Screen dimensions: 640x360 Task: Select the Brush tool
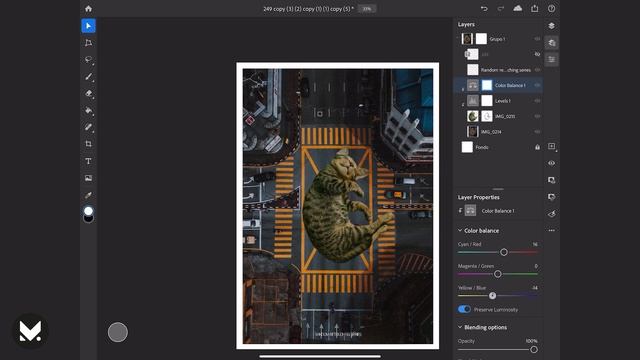point(88,77)
